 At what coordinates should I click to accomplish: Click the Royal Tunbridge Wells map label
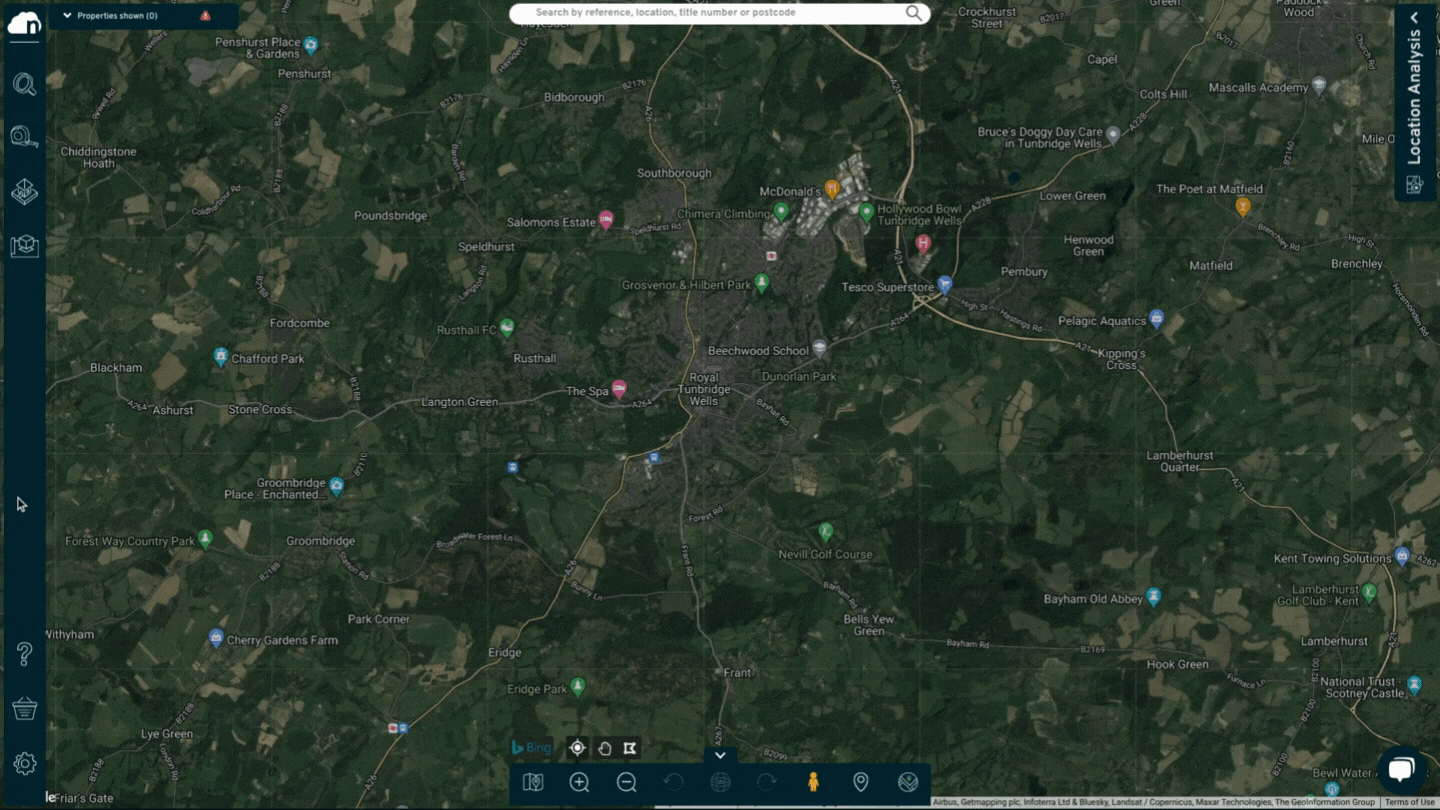click(x=704, y=389)
